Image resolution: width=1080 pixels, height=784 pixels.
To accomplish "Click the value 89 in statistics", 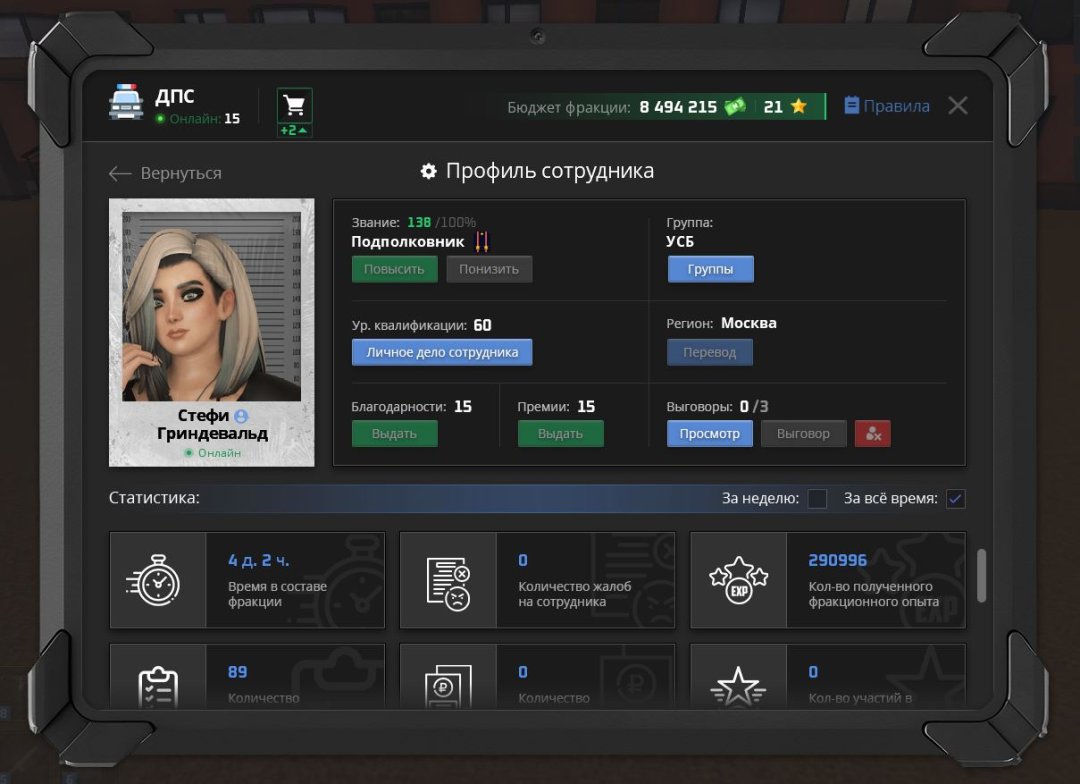I will click(x=238, y=672).
